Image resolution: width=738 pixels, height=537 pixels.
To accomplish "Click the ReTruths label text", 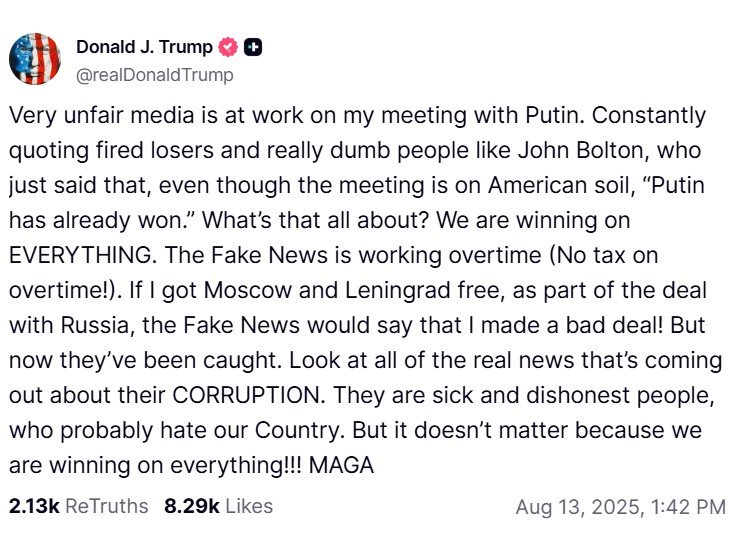I will (106, 507).
